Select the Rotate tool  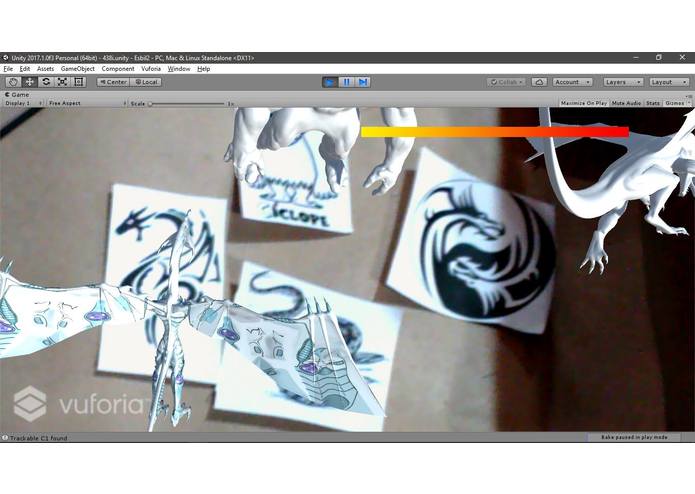tap(46, 82)
